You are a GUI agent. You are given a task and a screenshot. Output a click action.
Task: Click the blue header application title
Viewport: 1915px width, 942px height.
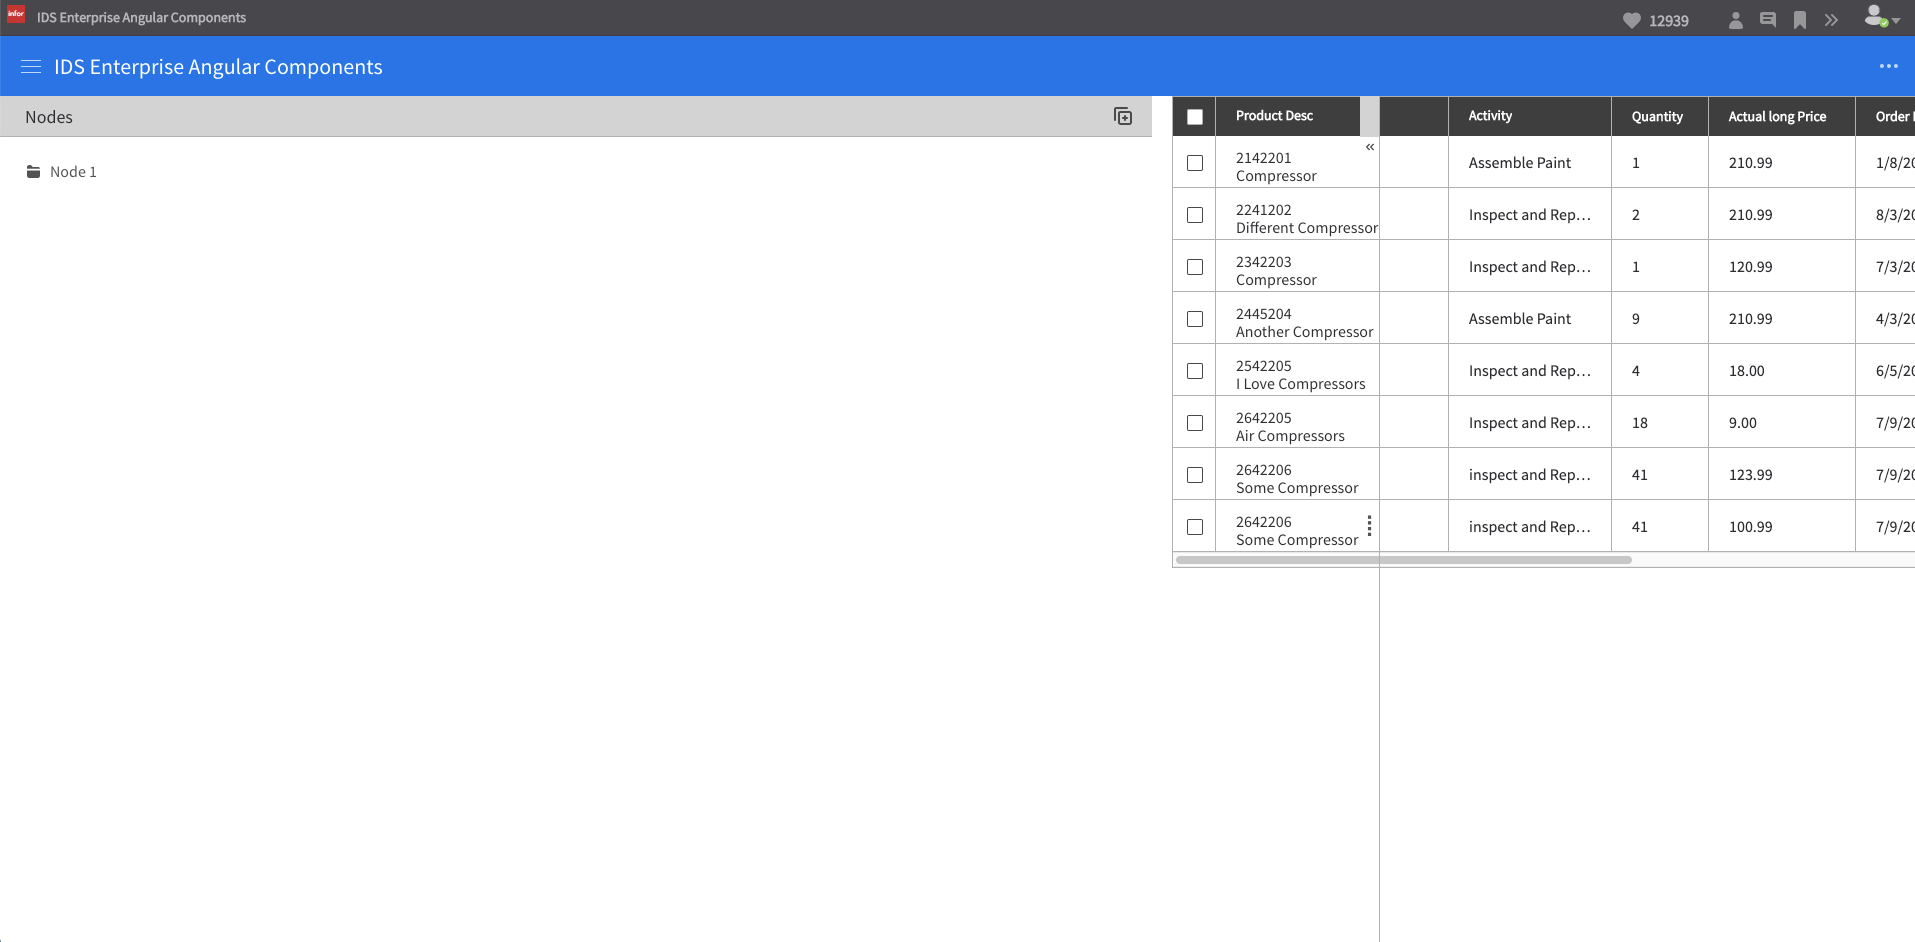click(x=218, y=67)
